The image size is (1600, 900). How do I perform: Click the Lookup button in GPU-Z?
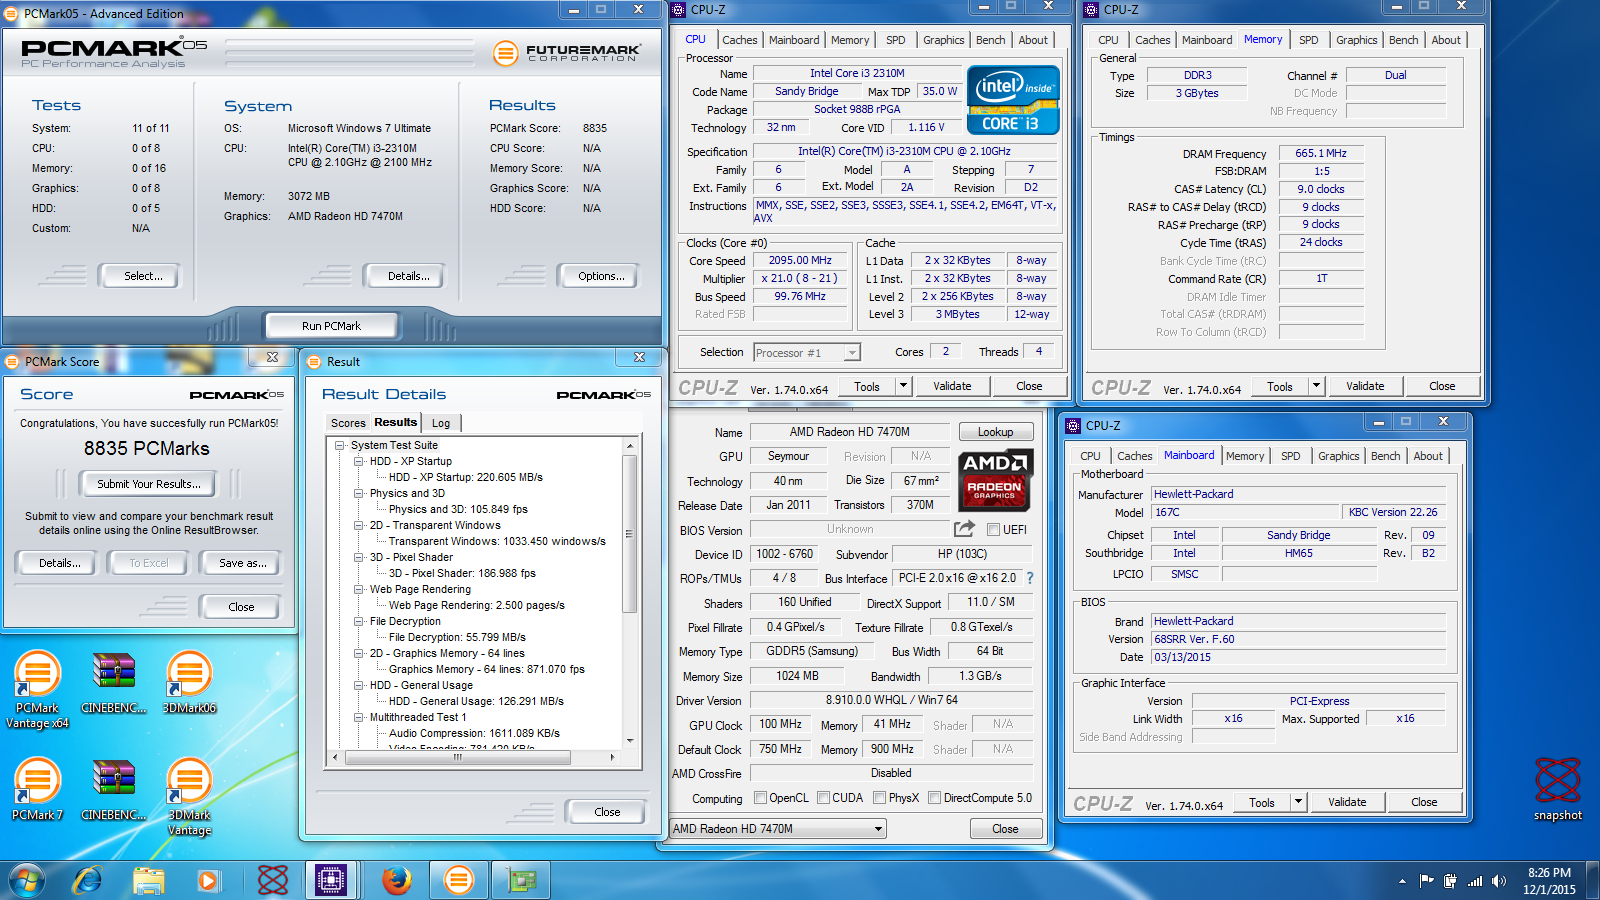[995, 432]
